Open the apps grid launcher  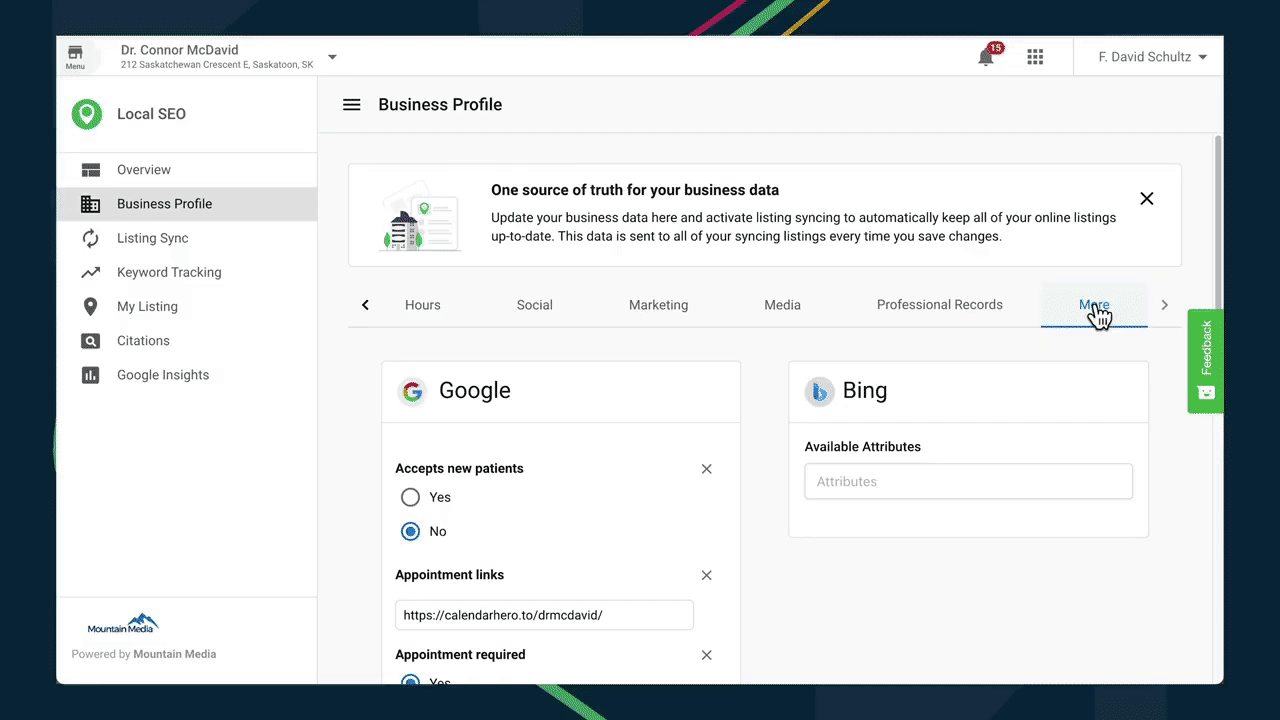coord(1035,57)
